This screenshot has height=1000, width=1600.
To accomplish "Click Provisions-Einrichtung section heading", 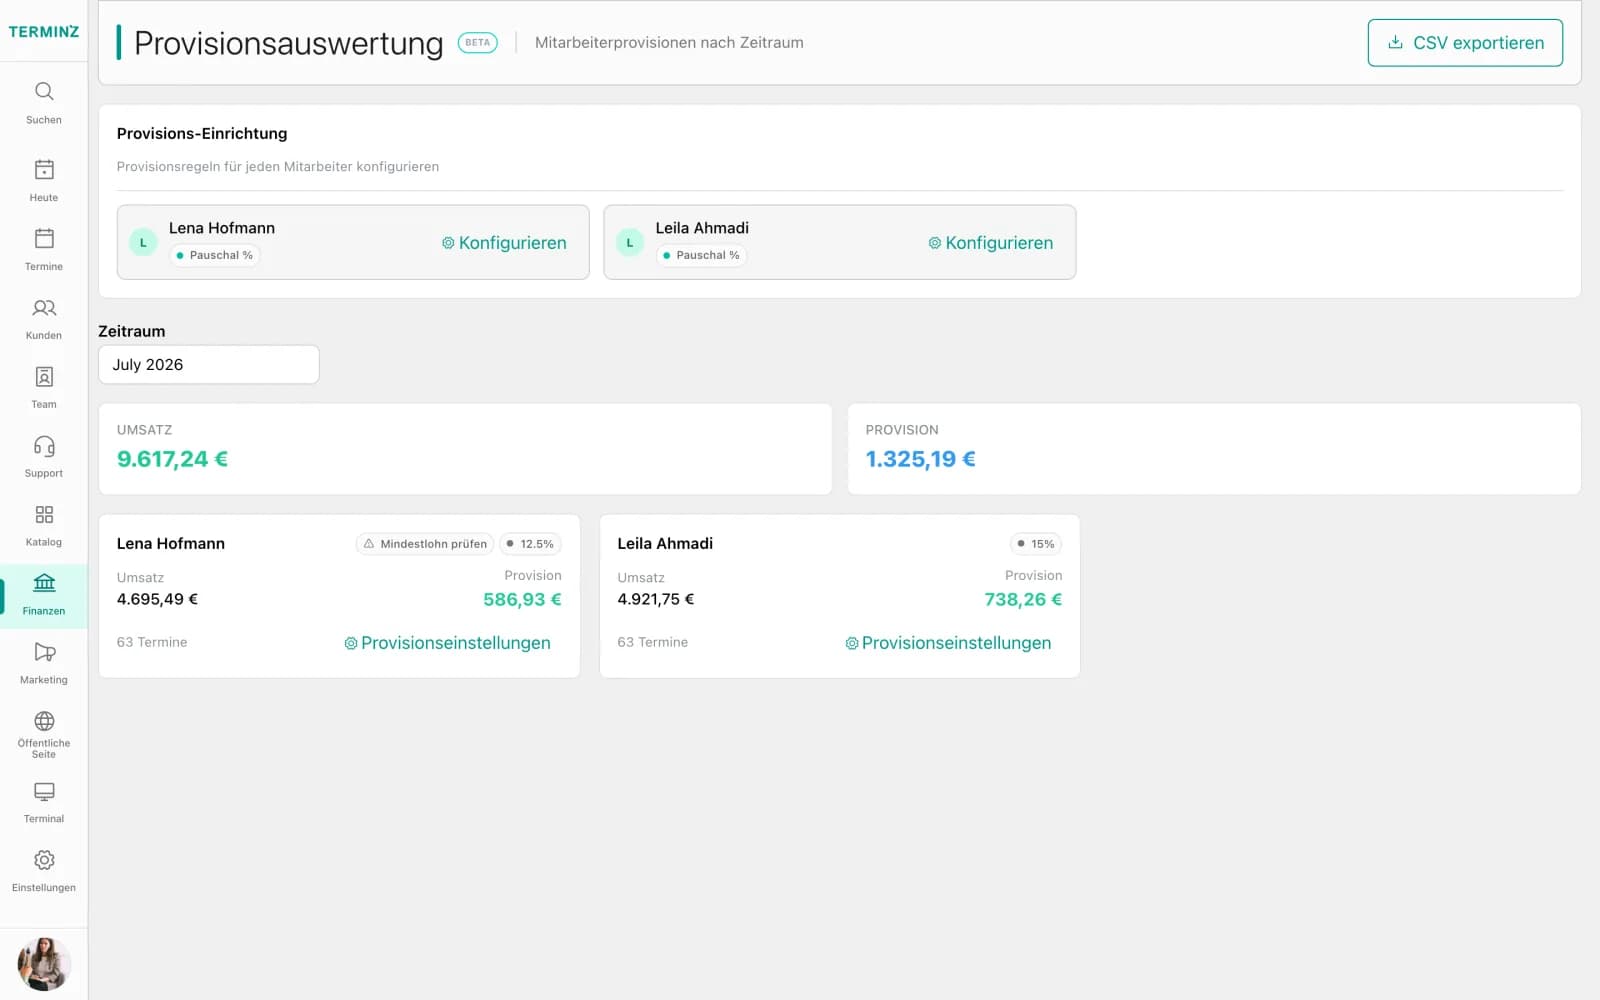I will coord(202,134).
